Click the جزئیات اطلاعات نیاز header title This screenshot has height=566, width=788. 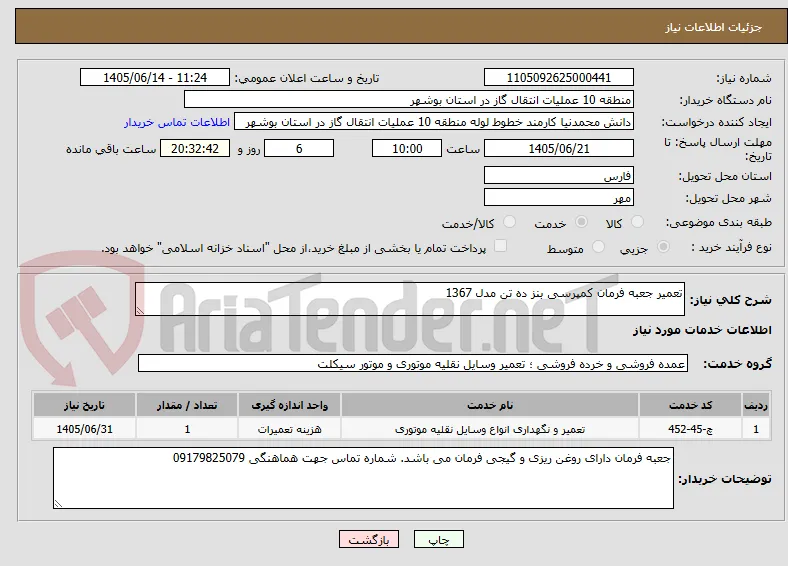coord(714,27)
